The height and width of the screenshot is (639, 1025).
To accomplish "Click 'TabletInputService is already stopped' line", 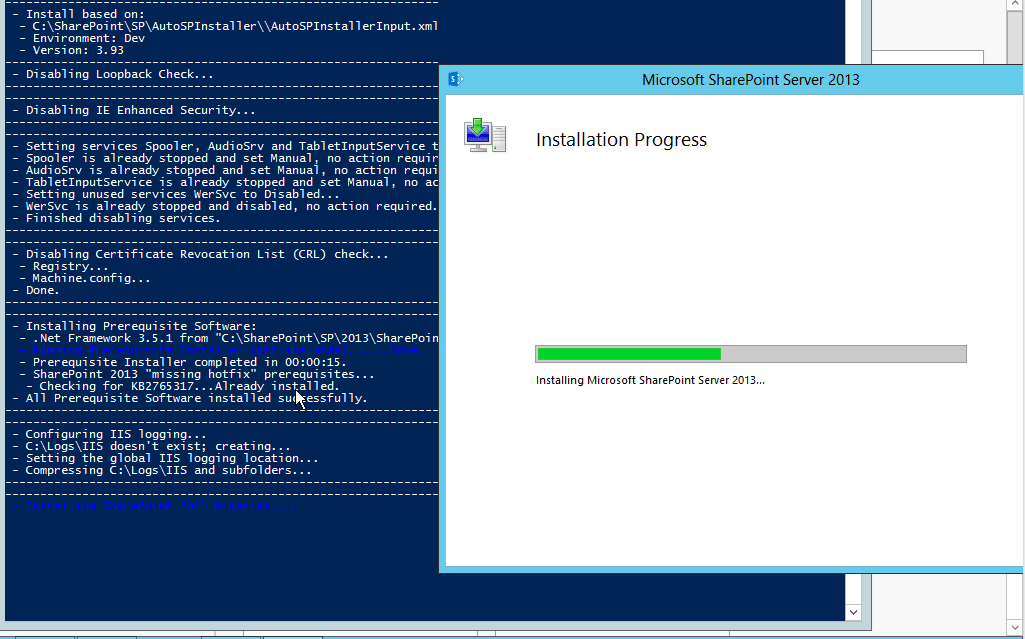I will coord(226,182).
